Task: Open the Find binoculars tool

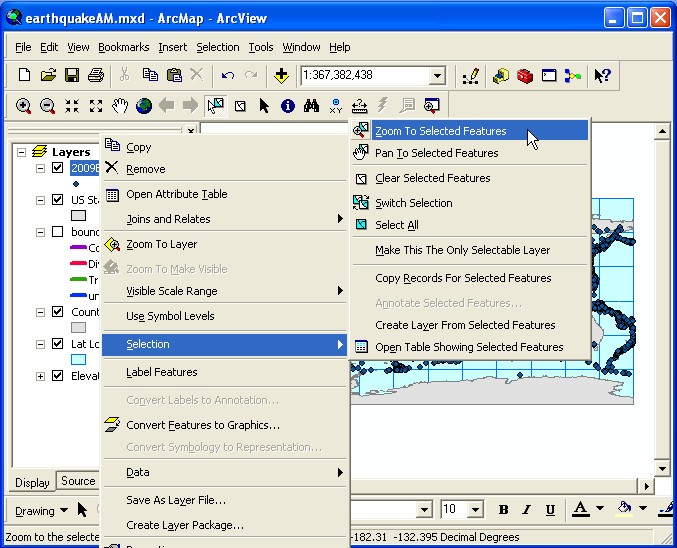Action: (x=312, y=105)
